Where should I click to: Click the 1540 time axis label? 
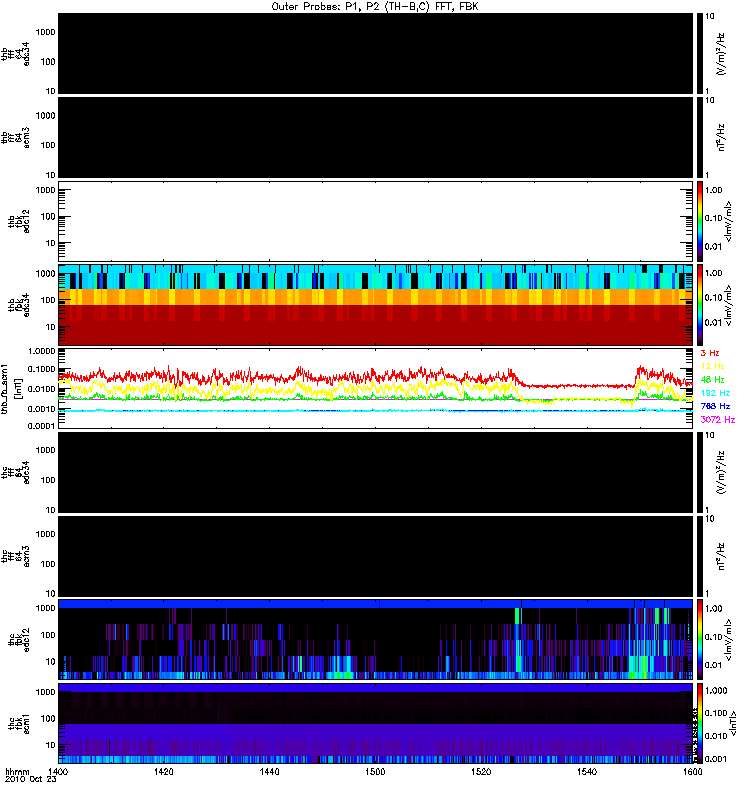[x=587, y=772]
